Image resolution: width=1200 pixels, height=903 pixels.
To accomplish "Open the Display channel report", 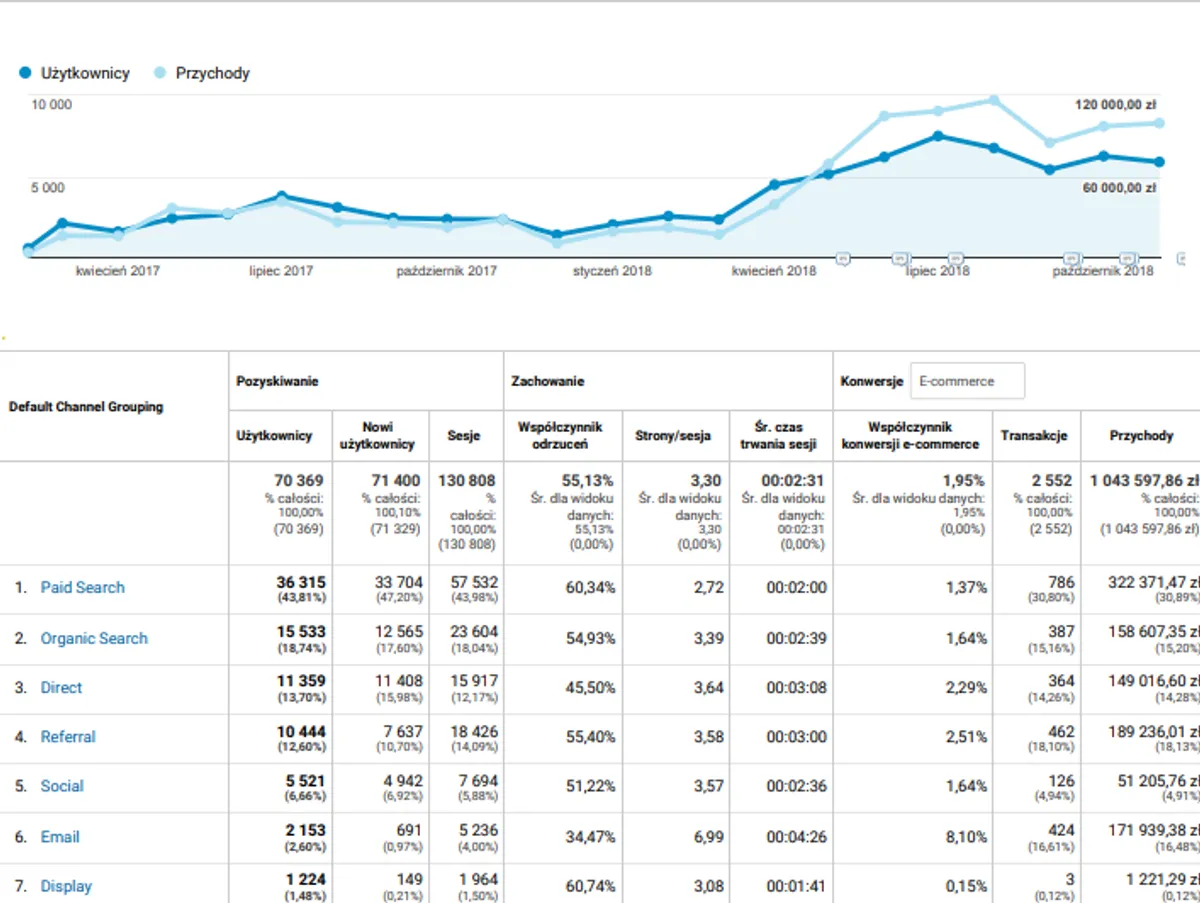I will coord(66,886).
